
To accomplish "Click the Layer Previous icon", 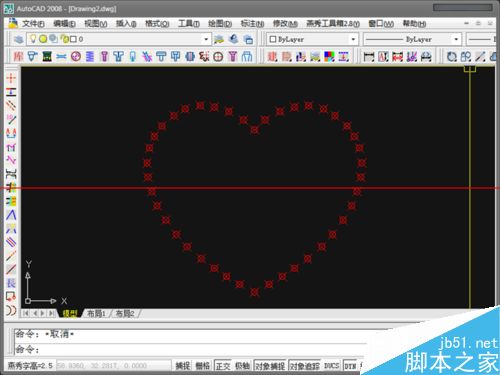I will point(234,39).
